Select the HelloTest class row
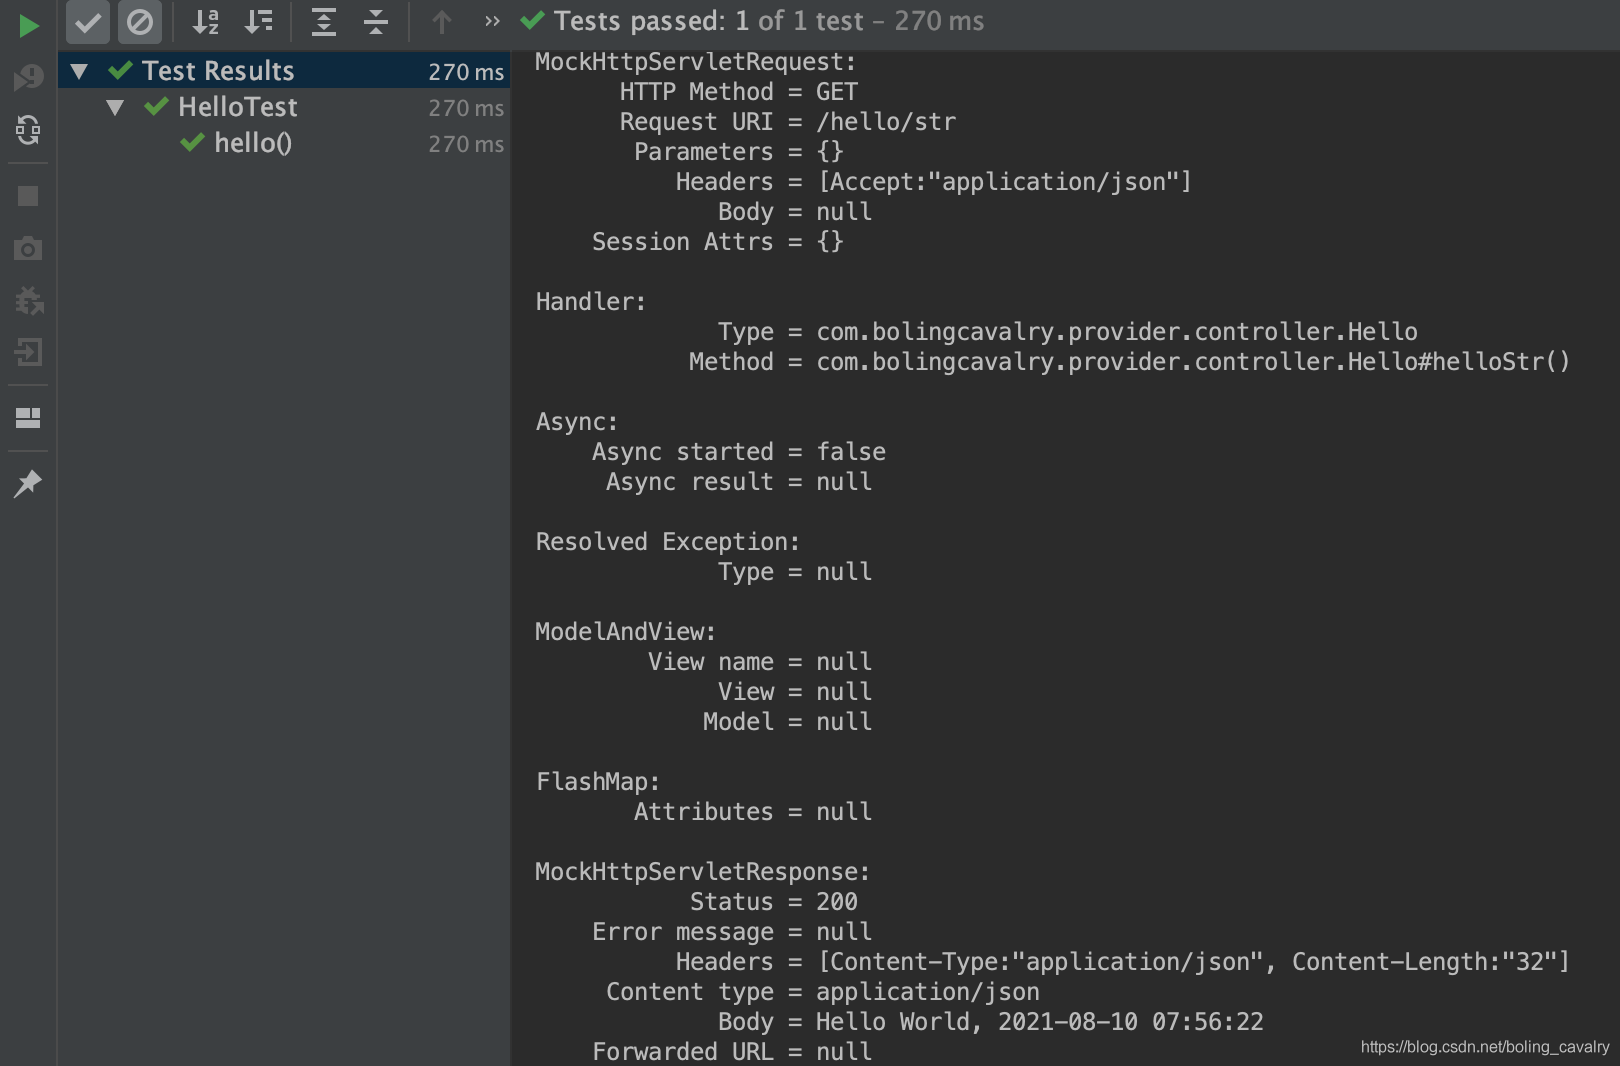This screenshot has height=1066, width=1620. pos(284,107)
